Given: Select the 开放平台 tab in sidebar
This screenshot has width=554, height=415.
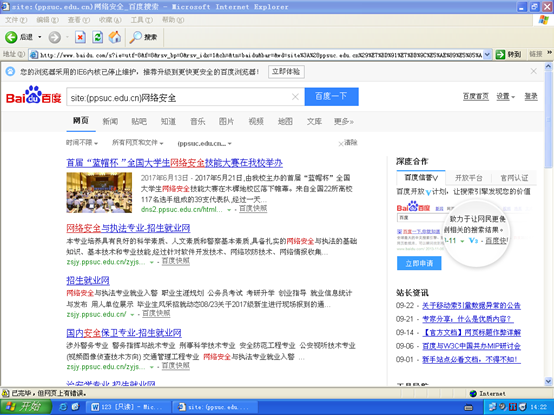Looking at the screenshot, I should tap(468, 178).
